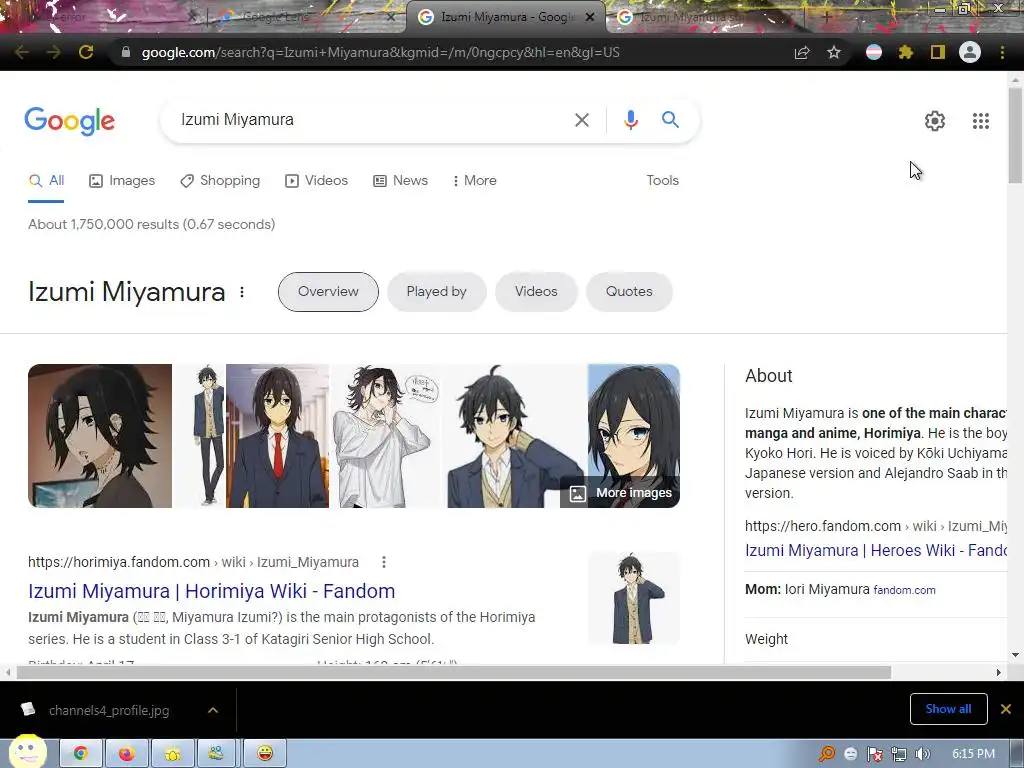
Task: Open the first carousel image of Miyamura's side profile
Action: coord(100,436)
